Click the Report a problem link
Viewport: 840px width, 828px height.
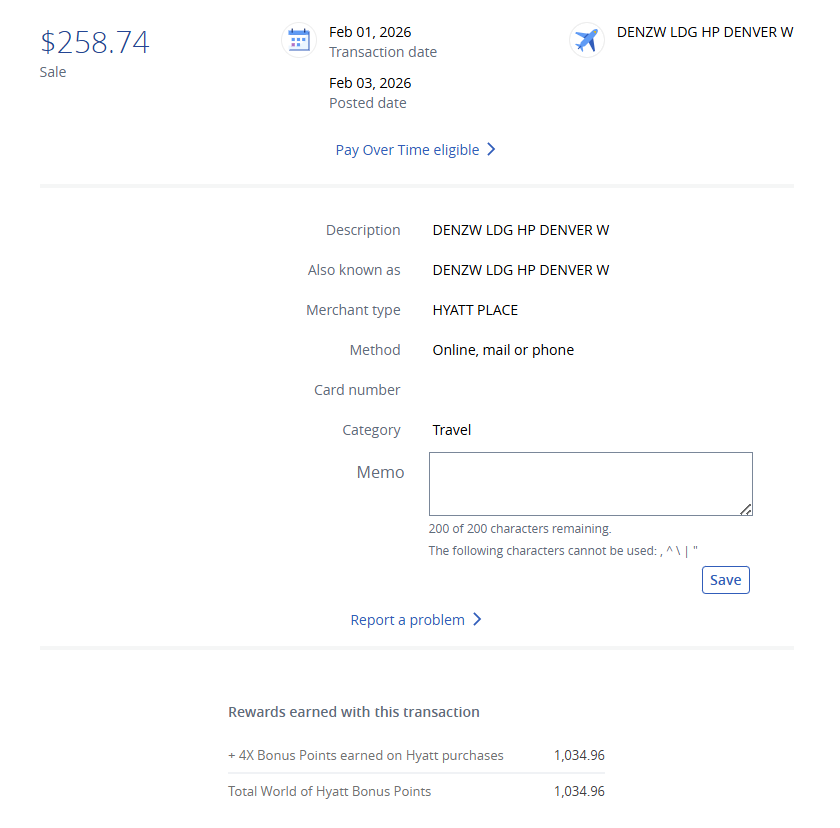405,619
